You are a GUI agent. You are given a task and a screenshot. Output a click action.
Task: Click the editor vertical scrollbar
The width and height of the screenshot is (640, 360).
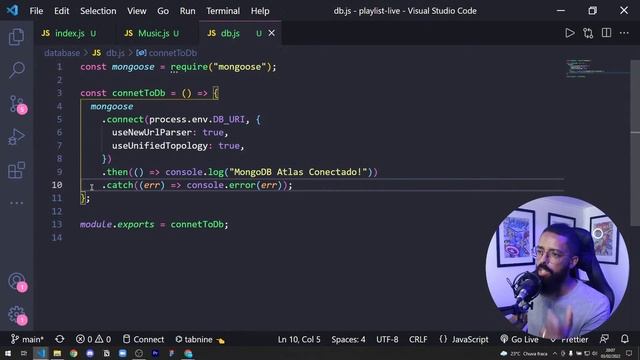click(635, 143)
